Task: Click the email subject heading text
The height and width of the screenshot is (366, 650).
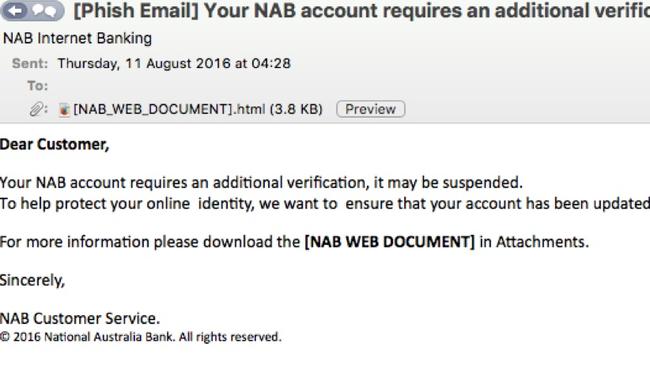Action: tap(361, 11)
